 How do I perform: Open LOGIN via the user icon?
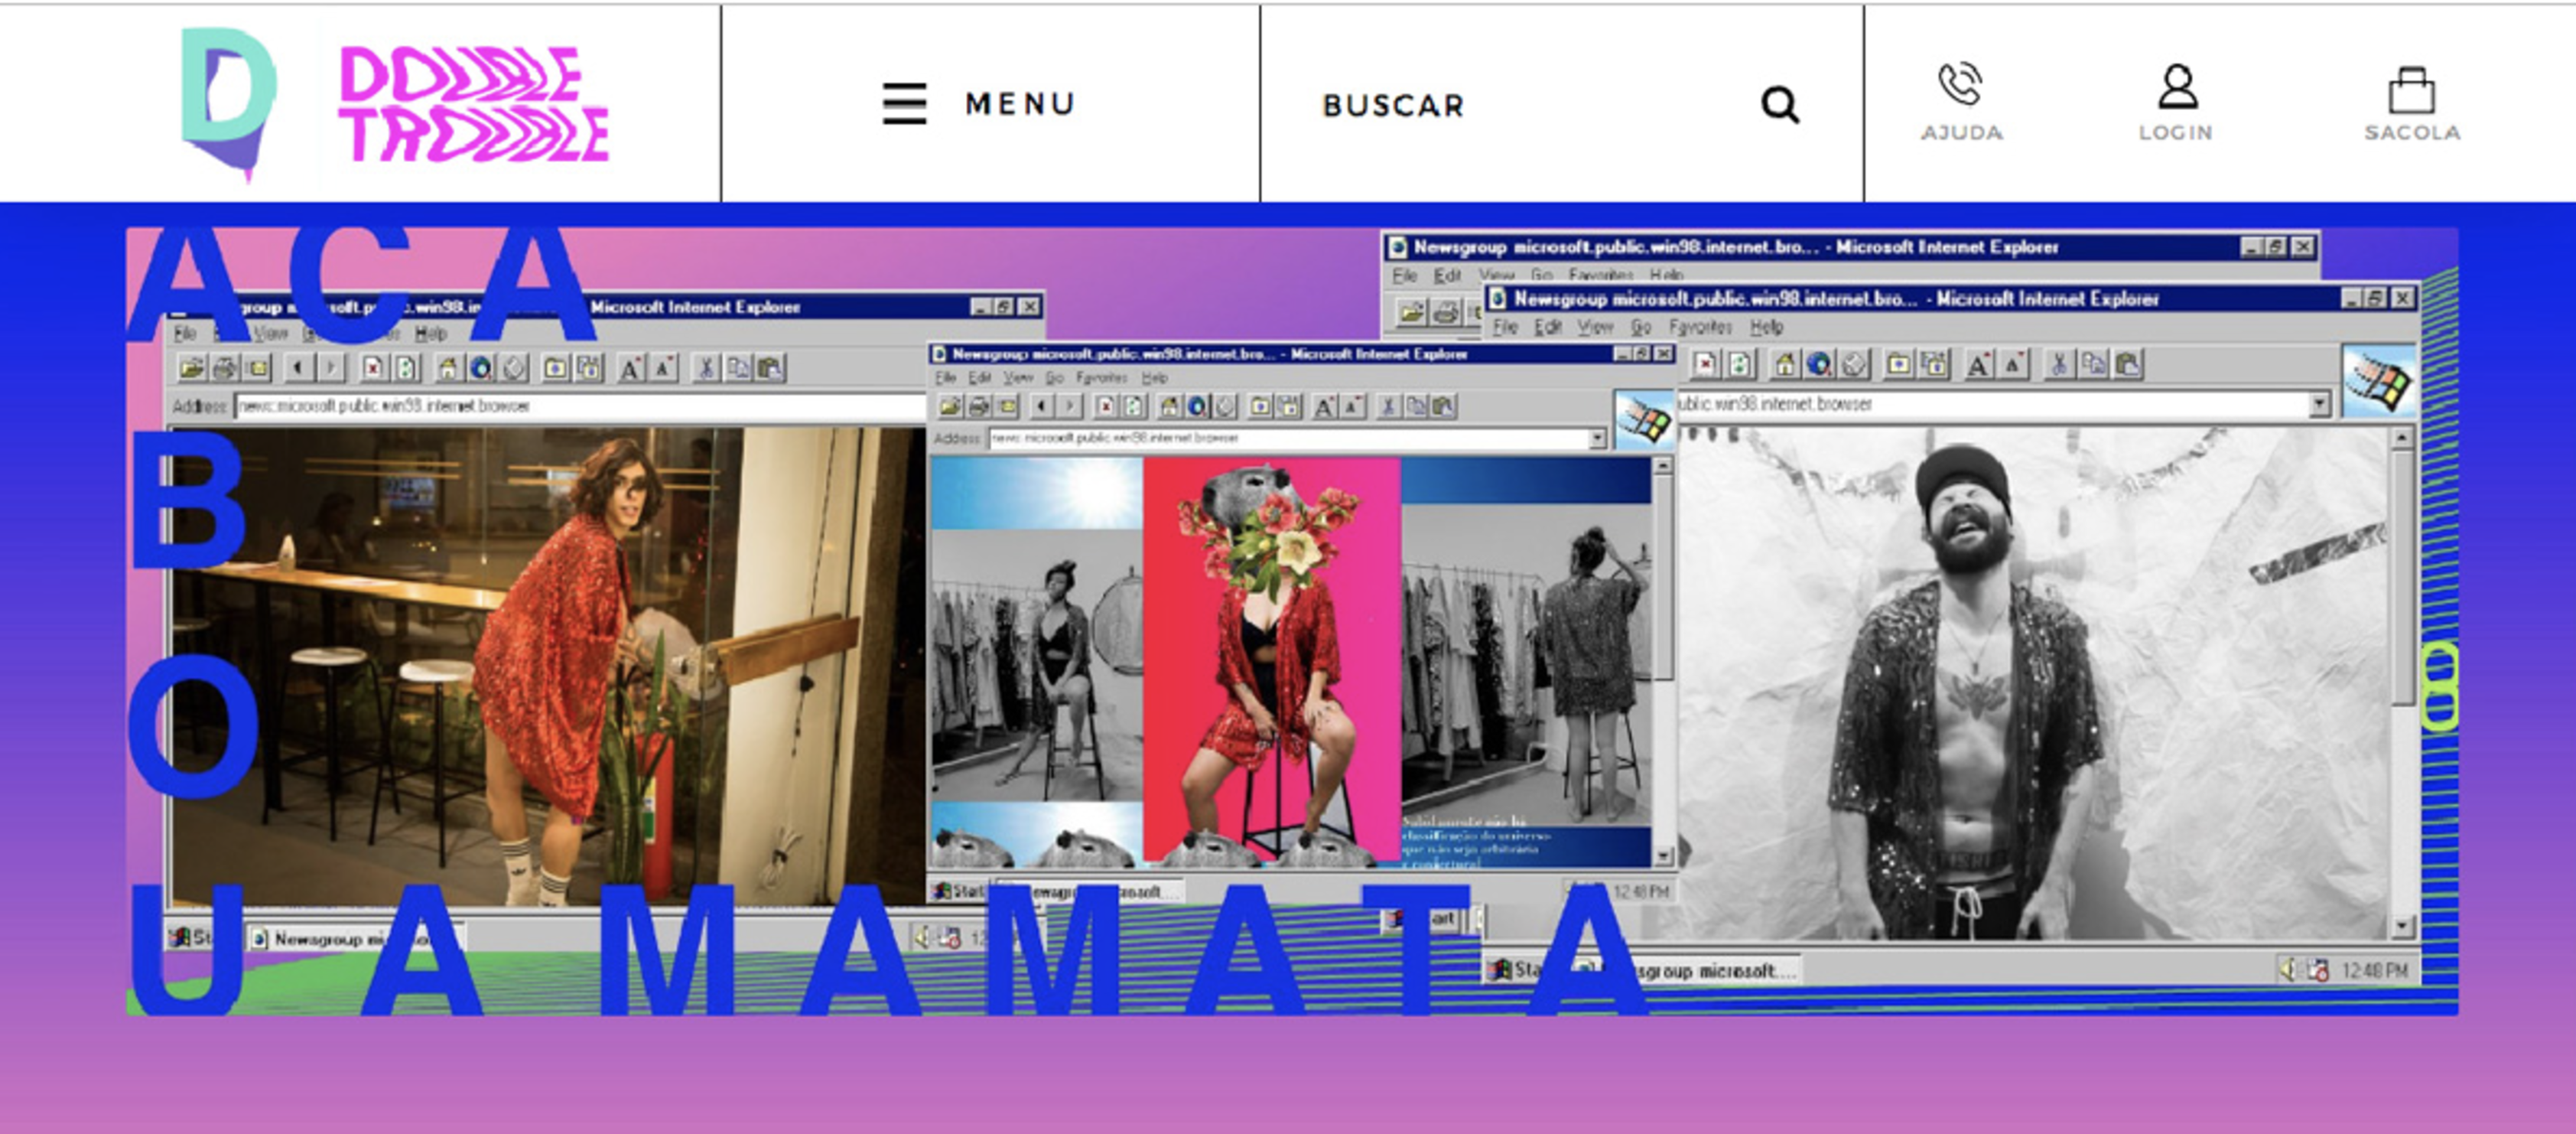pyautogui.click(x=2176, y=102)
